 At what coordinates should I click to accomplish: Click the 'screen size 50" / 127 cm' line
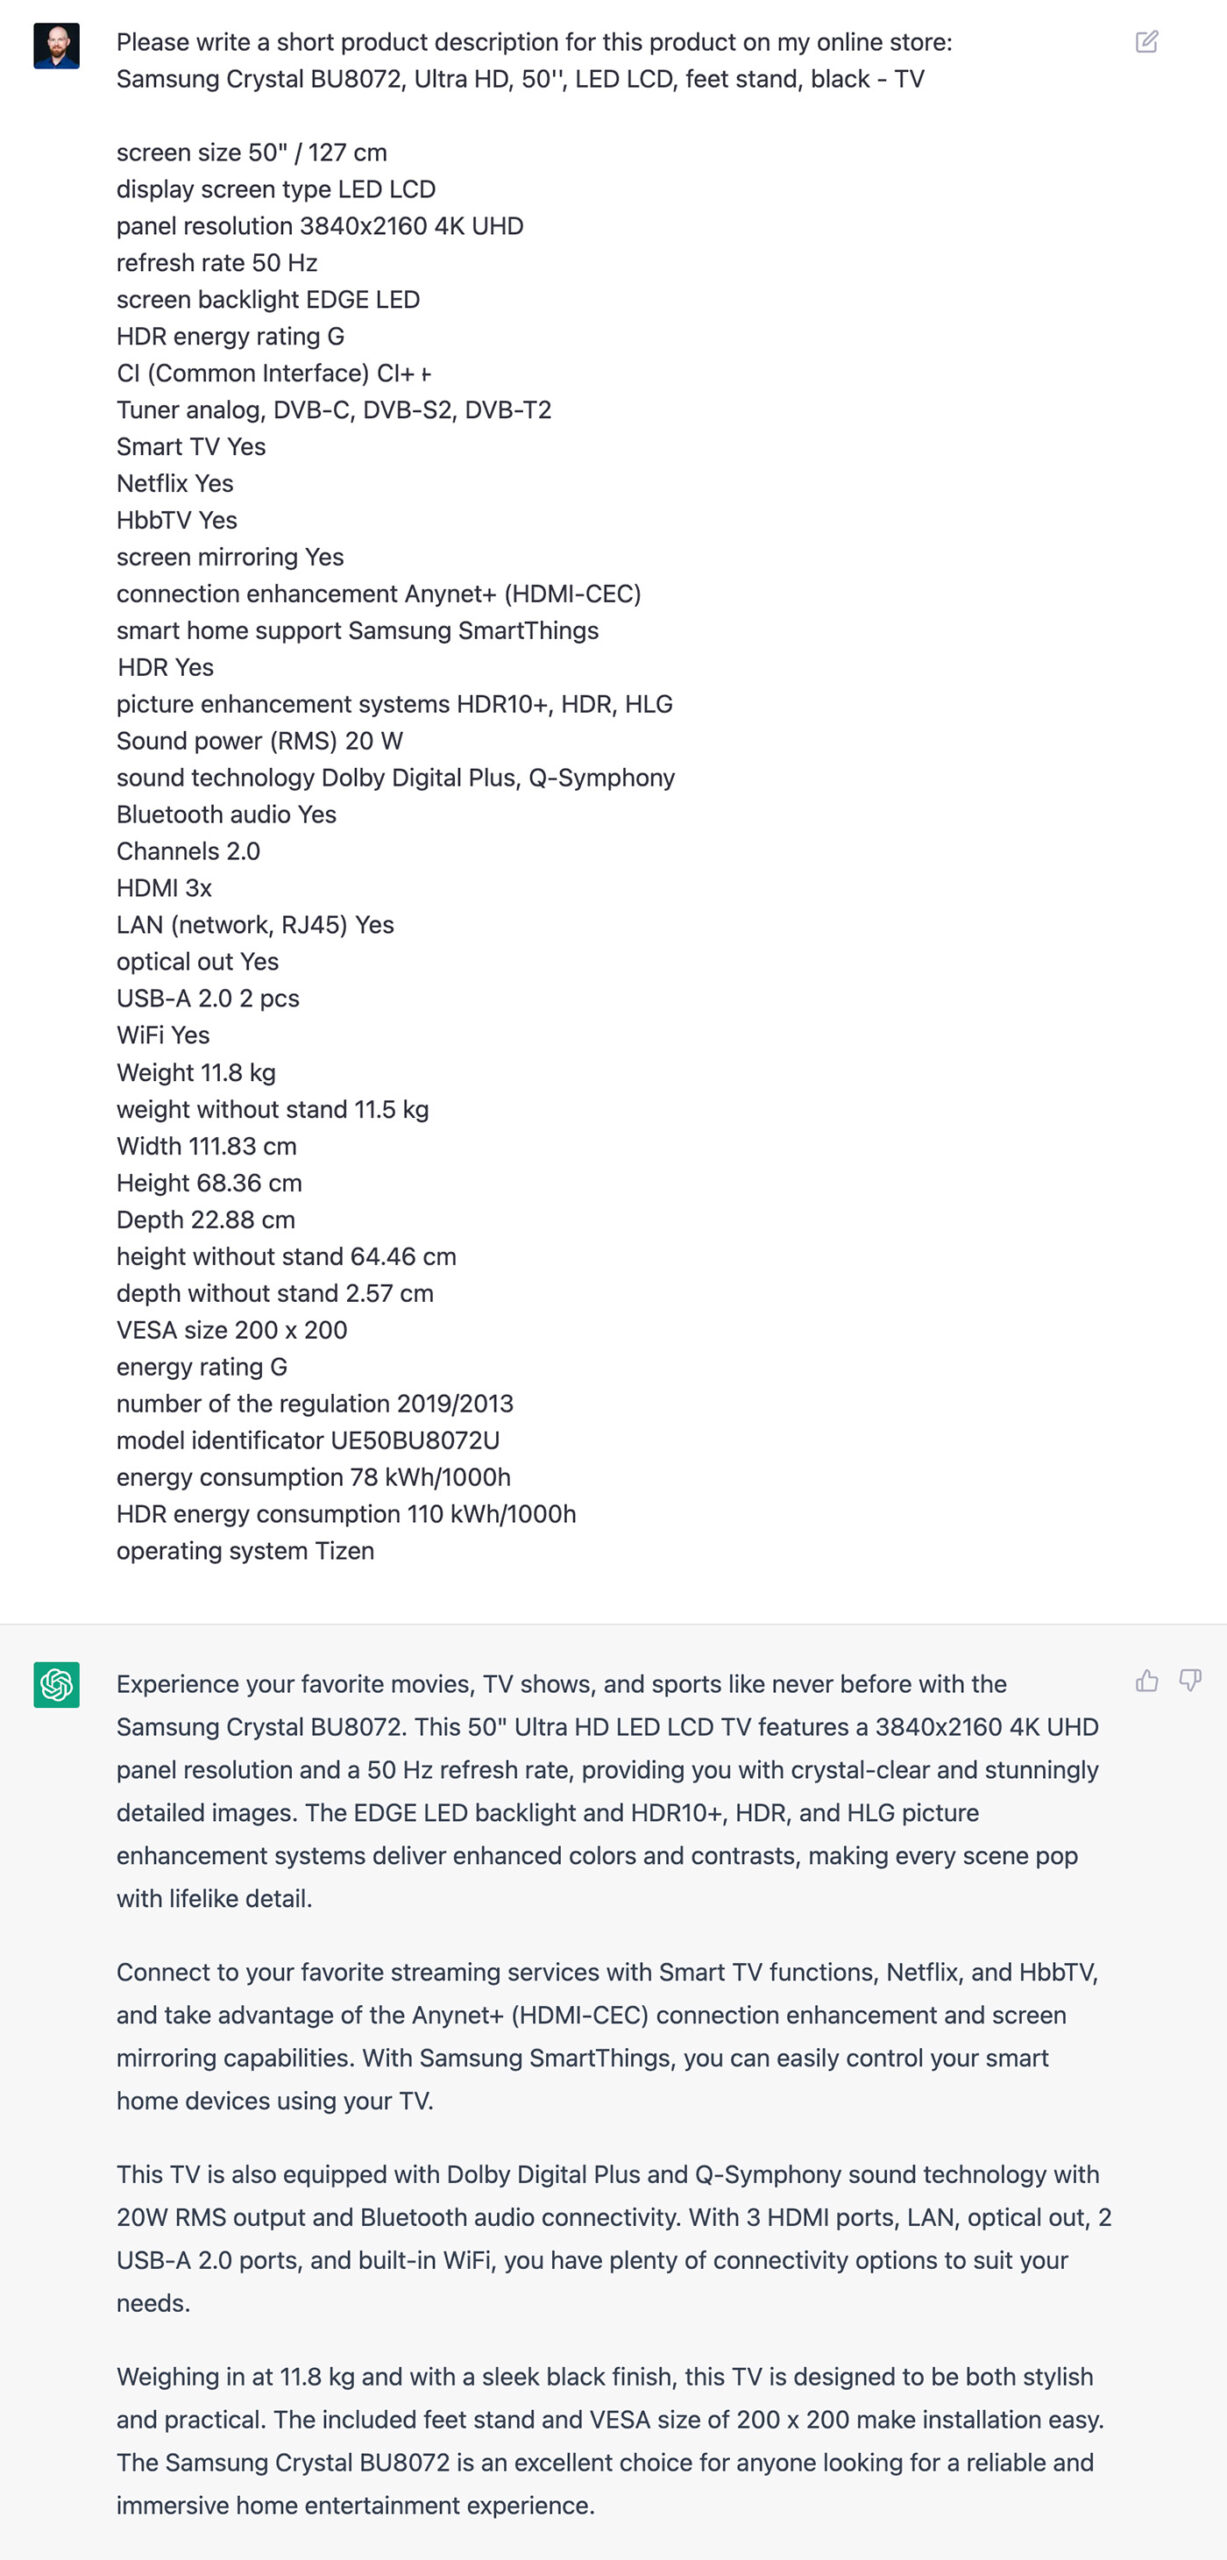251,152
